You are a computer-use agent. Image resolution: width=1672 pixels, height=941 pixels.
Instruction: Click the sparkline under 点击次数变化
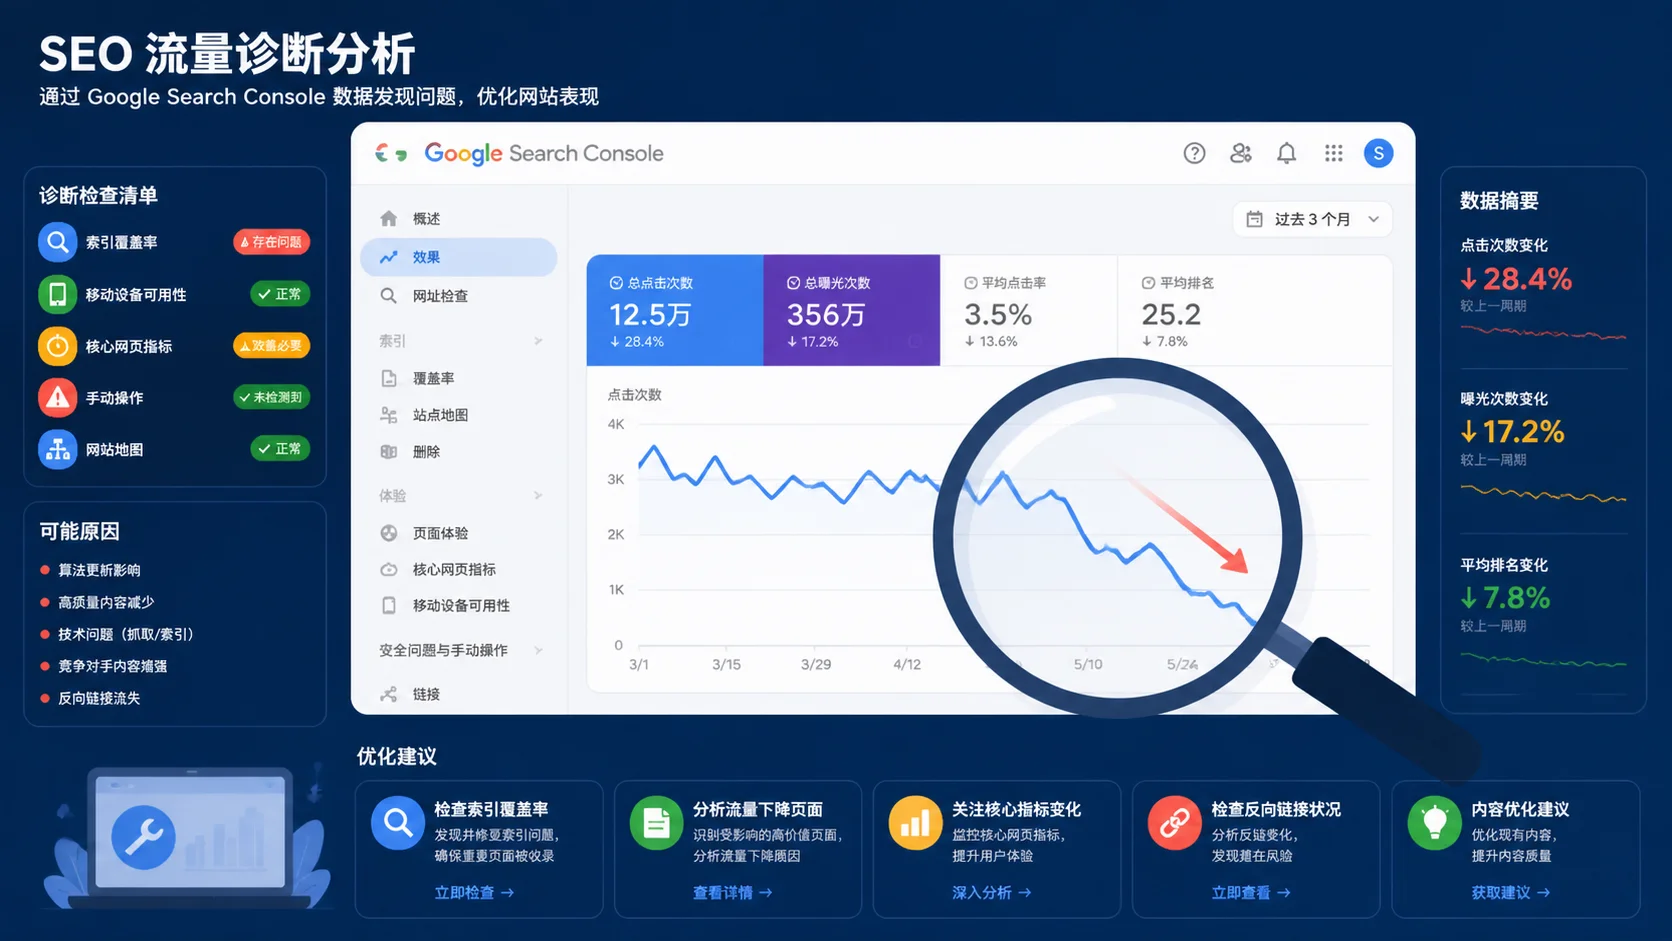(1544, 333)
